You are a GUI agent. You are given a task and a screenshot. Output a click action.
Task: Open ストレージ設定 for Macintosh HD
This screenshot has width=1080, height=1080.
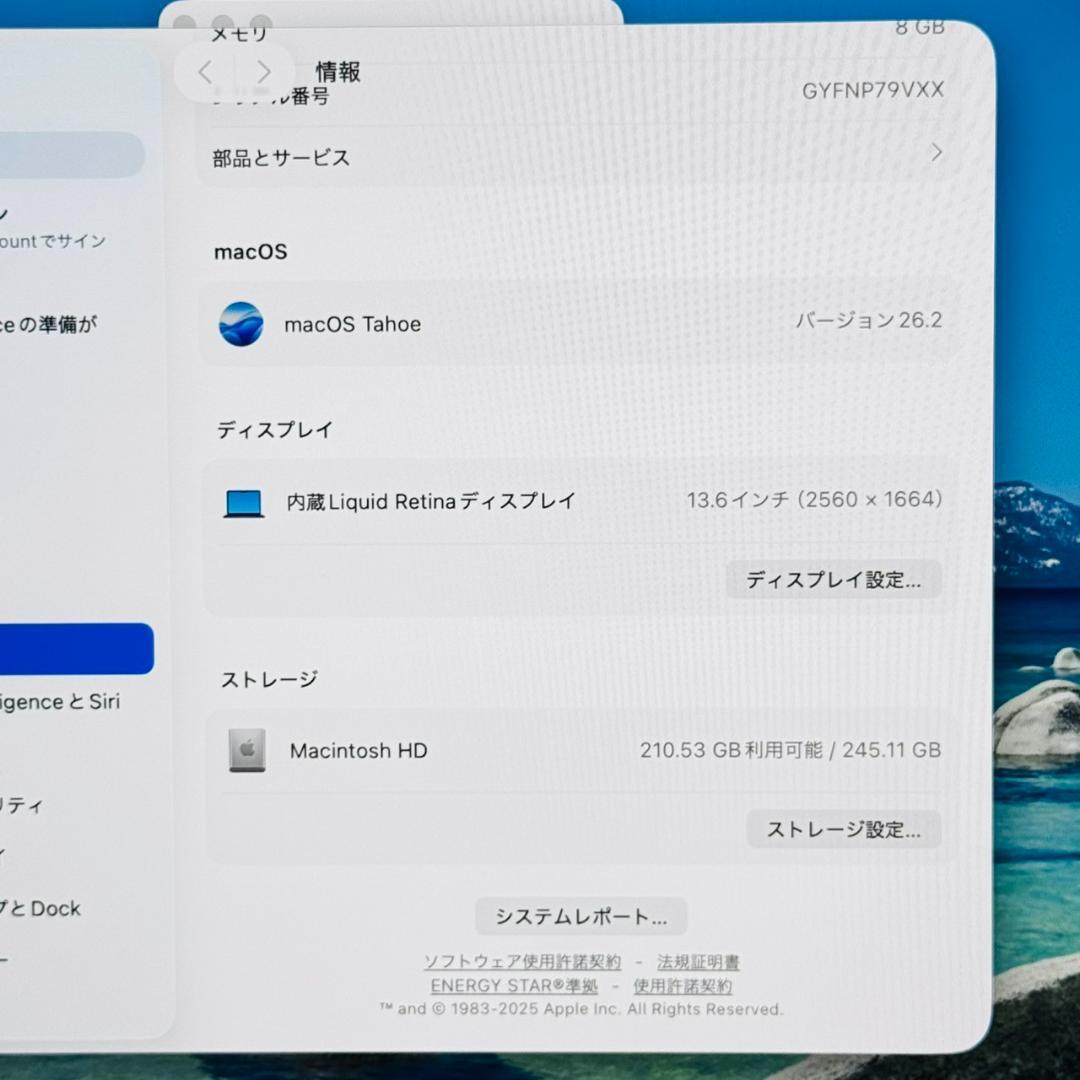pos(843,829)
